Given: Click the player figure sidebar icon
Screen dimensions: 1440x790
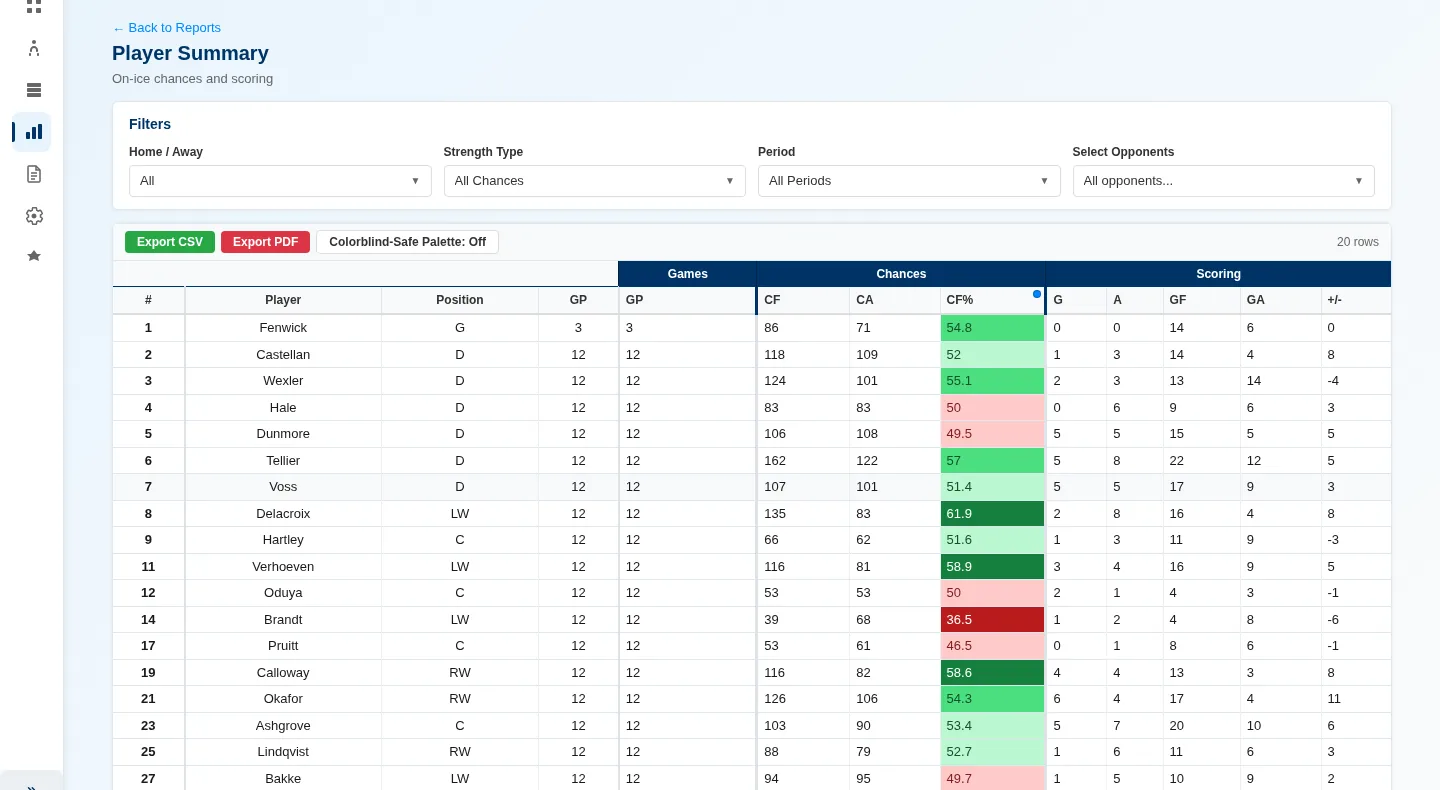Looking at the screenshot, I should point(34,48).
